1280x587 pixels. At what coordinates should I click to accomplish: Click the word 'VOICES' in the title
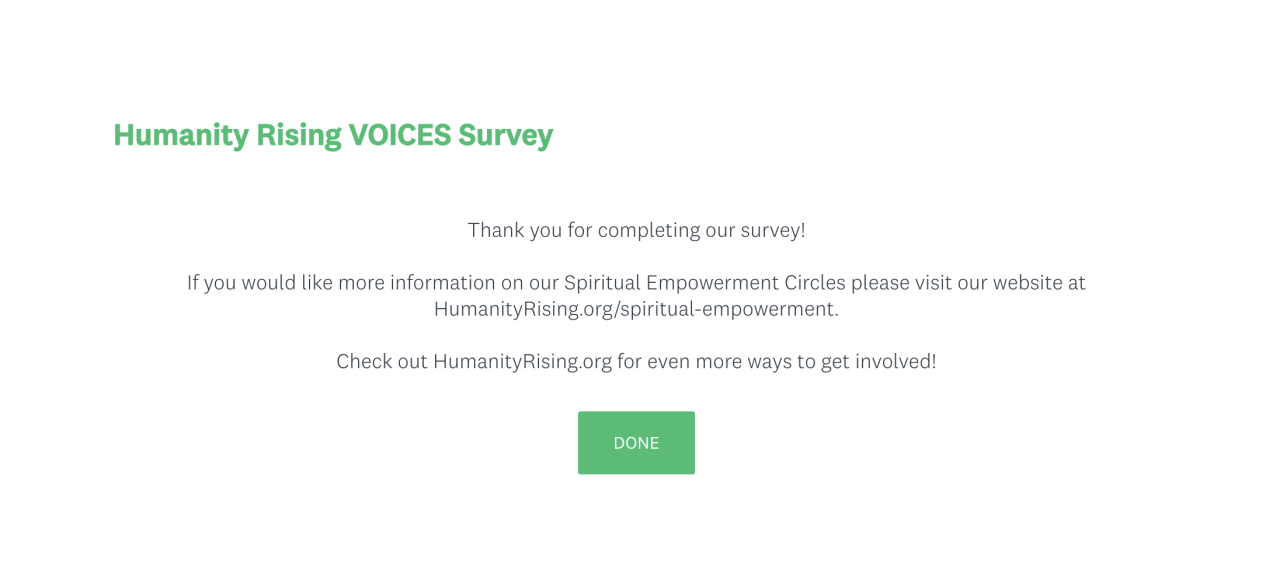click(399, 135)
